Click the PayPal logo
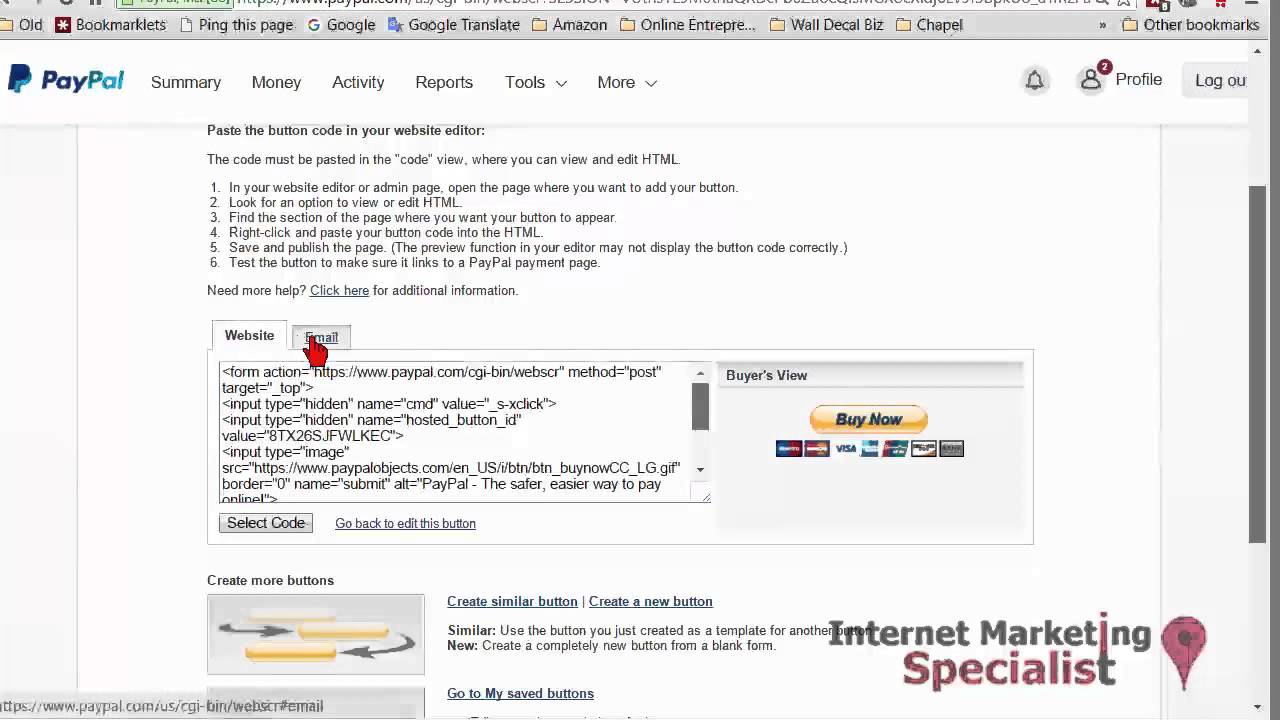Screen dimensions: 1280x720 pos(66,80)
